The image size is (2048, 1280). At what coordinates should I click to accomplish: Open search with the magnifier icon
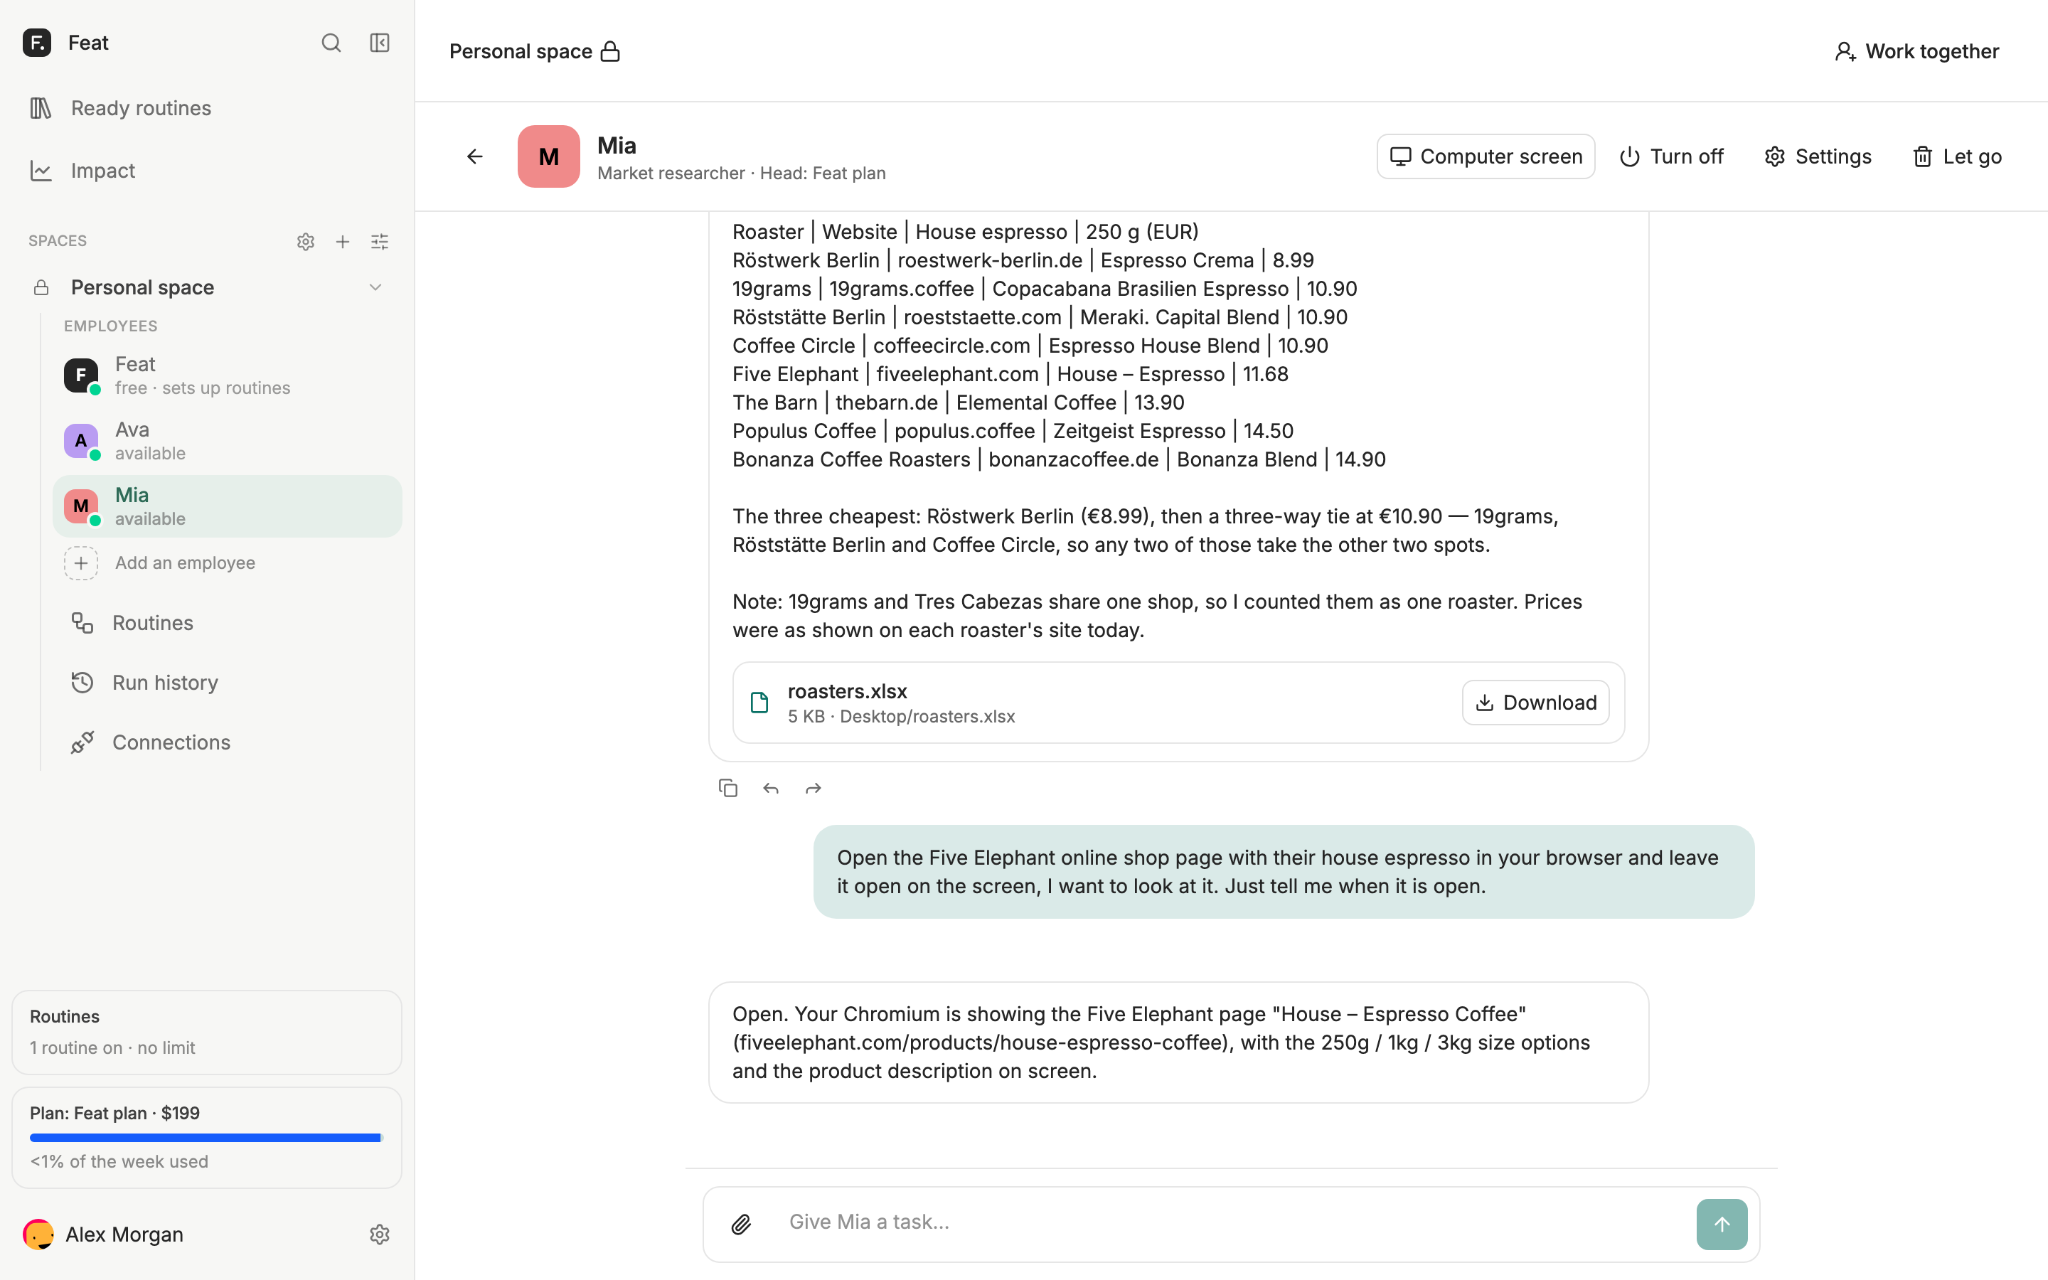pyautogui.click(x=331, y=43)
